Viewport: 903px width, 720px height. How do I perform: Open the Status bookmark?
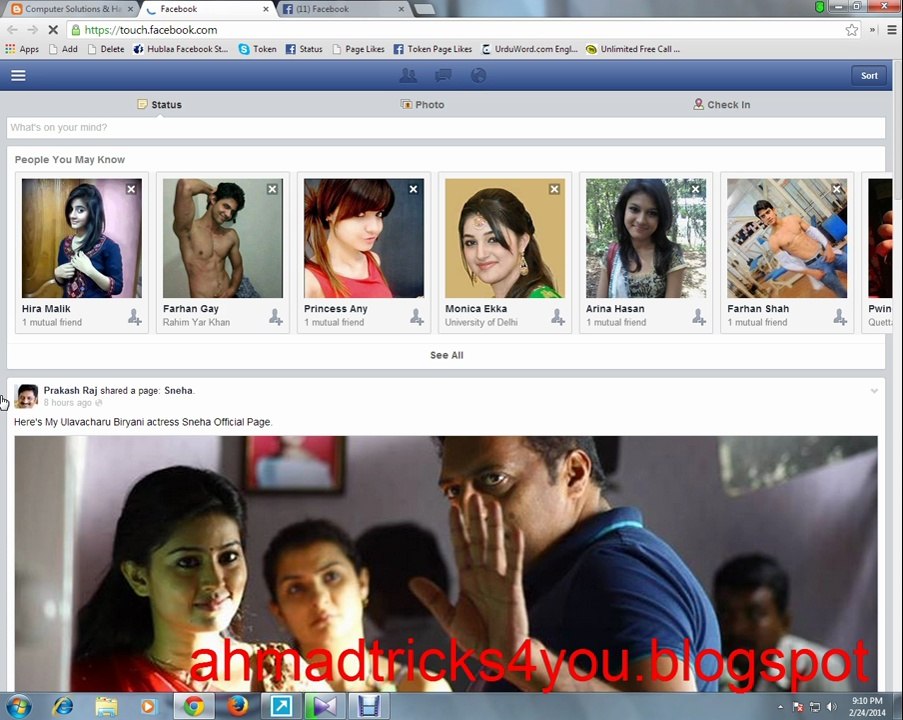pyautogui.click(x=304, y=49)
